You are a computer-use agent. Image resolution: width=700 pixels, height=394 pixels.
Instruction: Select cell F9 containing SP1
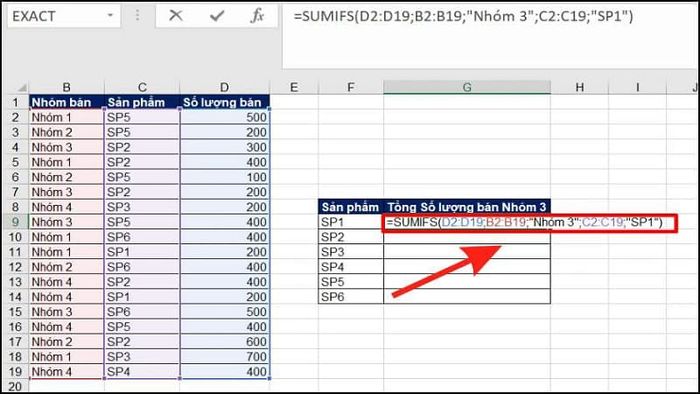click(351, 222)
